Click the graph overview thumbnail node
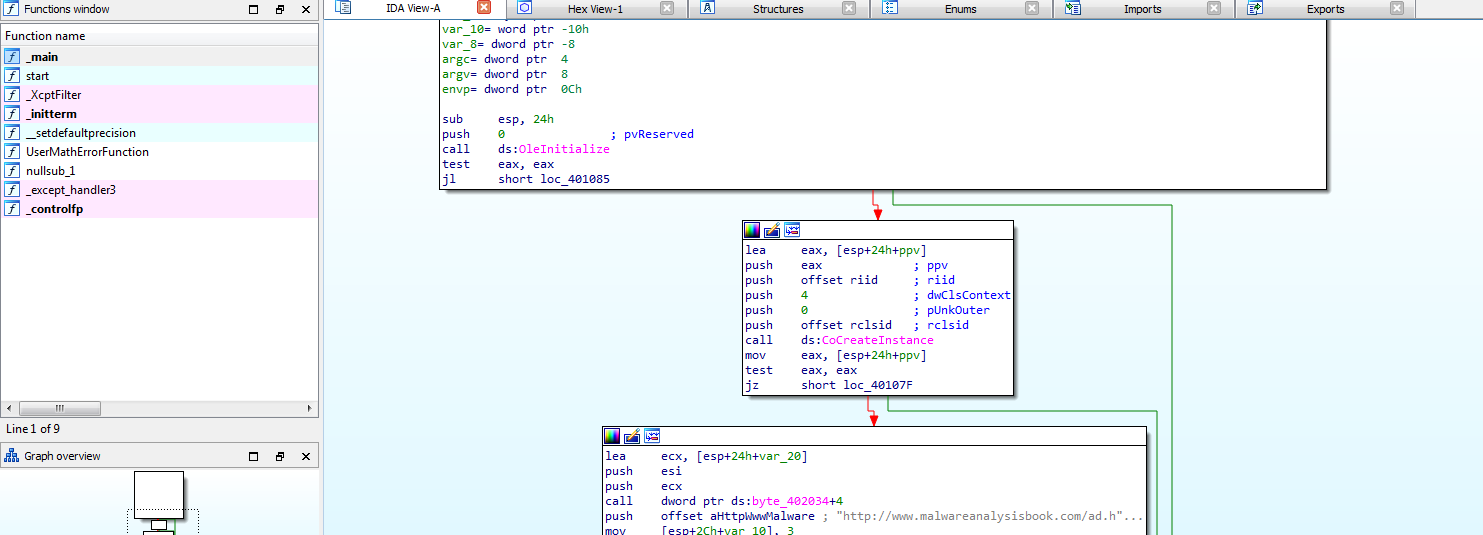The height and width of the screenshot is (535, 1483). click(x=159, y=495)
